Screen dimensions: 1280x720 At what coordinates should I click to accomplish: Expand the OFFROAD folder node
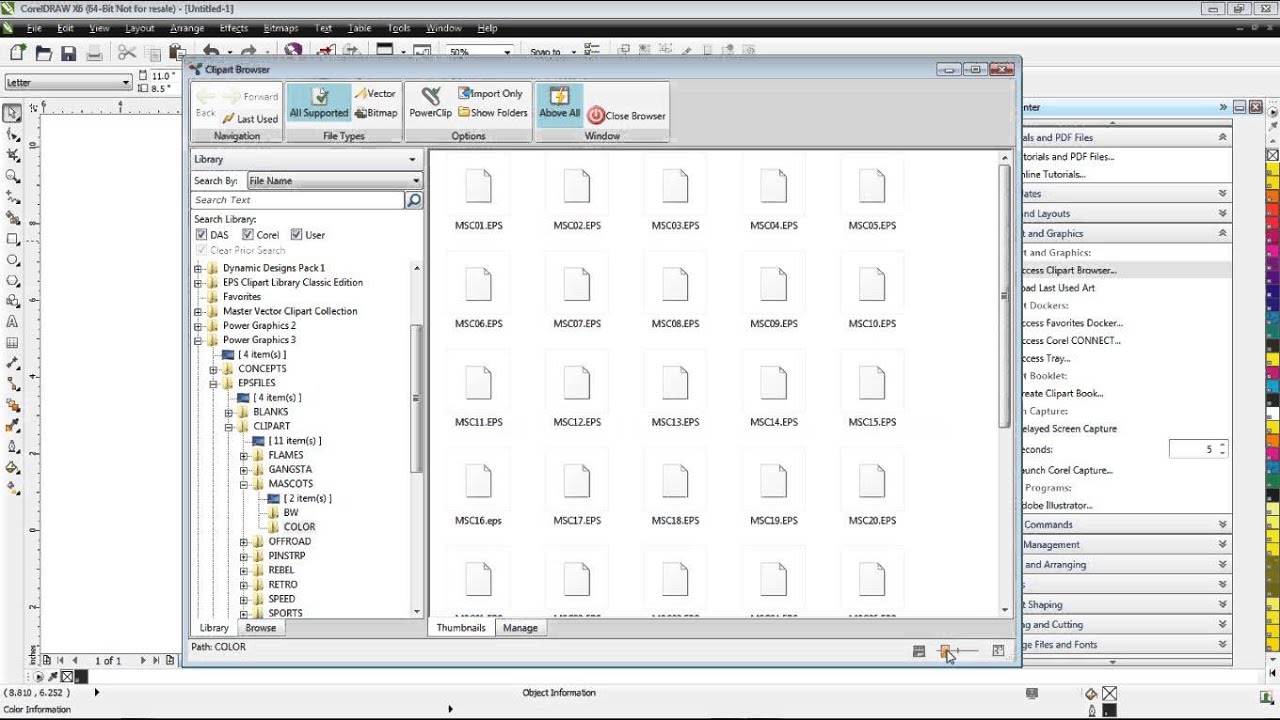244,542
